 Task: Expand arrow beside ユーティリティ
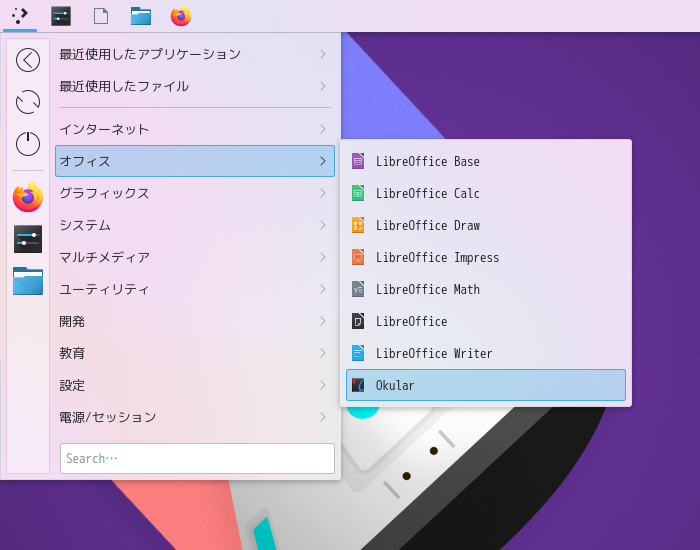(323, 289)
